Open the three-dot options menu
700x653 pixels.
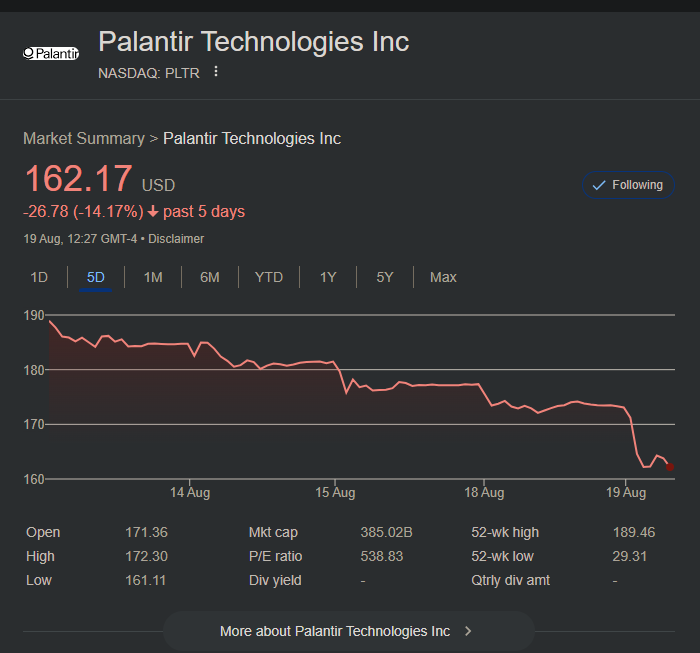(215, 72)
